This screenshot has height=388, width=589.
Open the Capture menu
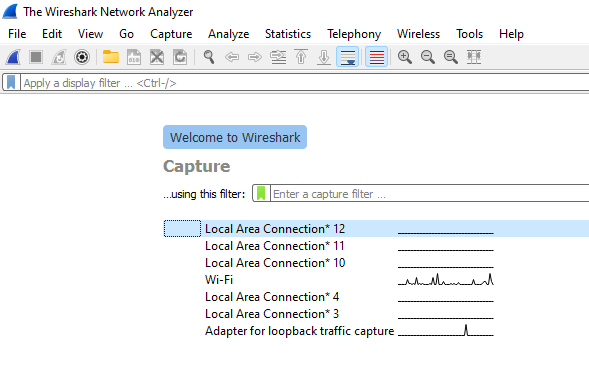tap(171, 34)
